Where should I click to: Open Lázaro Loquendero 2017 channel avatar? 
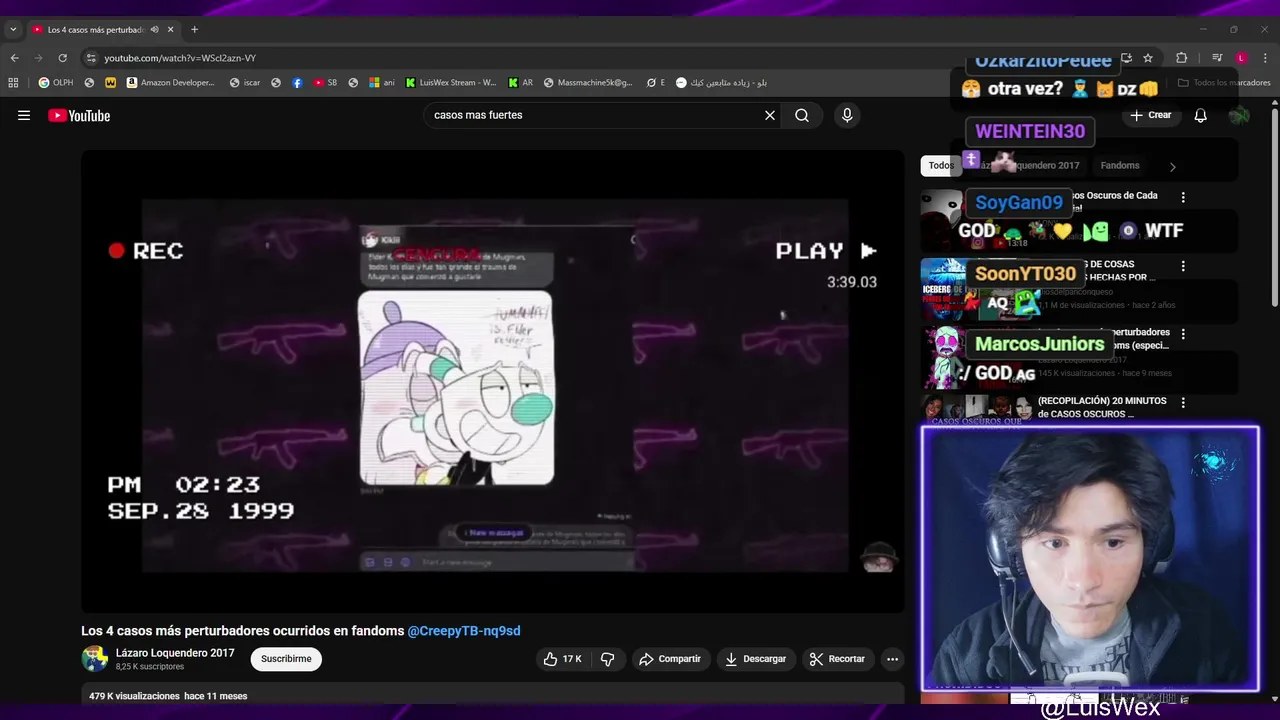click(x=95, y=659)
